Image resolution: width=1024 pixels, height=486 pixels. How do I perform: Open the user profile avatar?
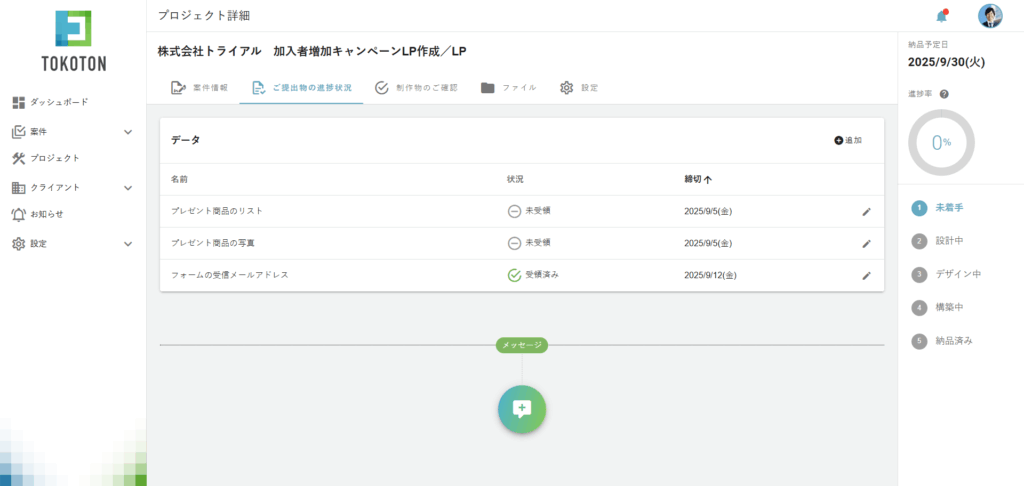(989, 16)
